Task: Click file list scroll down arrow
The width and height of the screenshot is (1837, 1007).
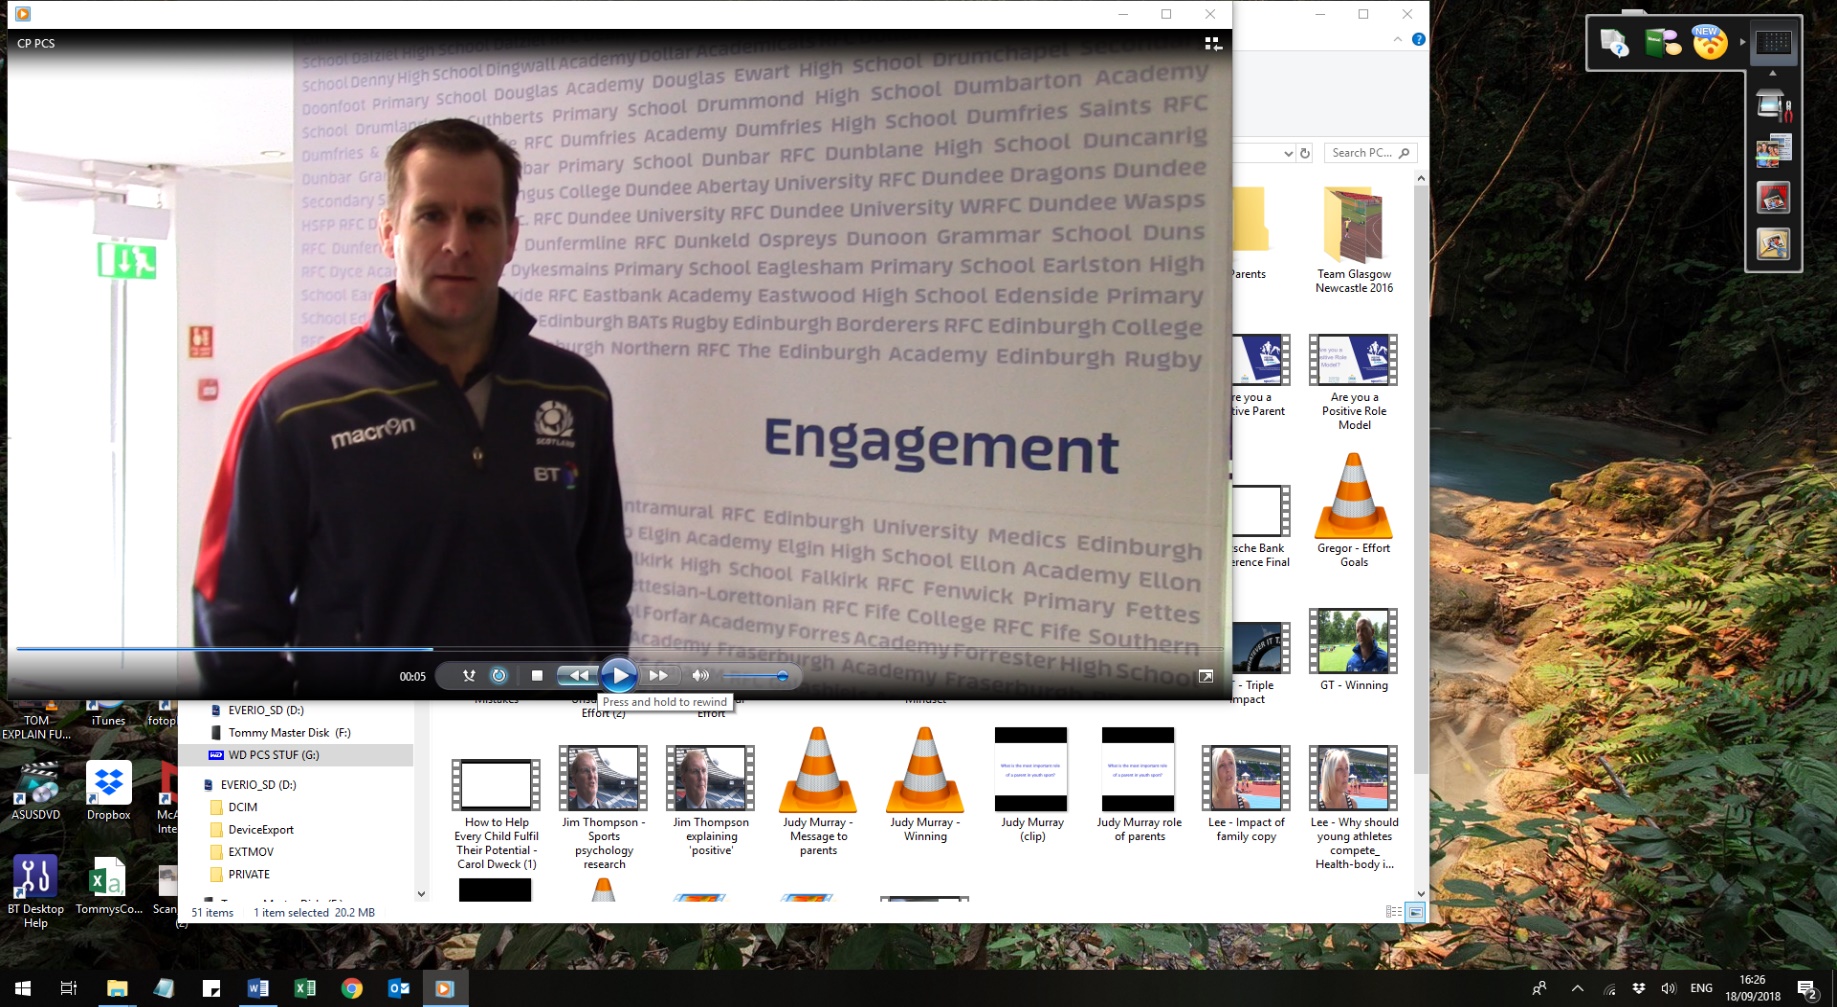Action: [x=1421, y=894]
